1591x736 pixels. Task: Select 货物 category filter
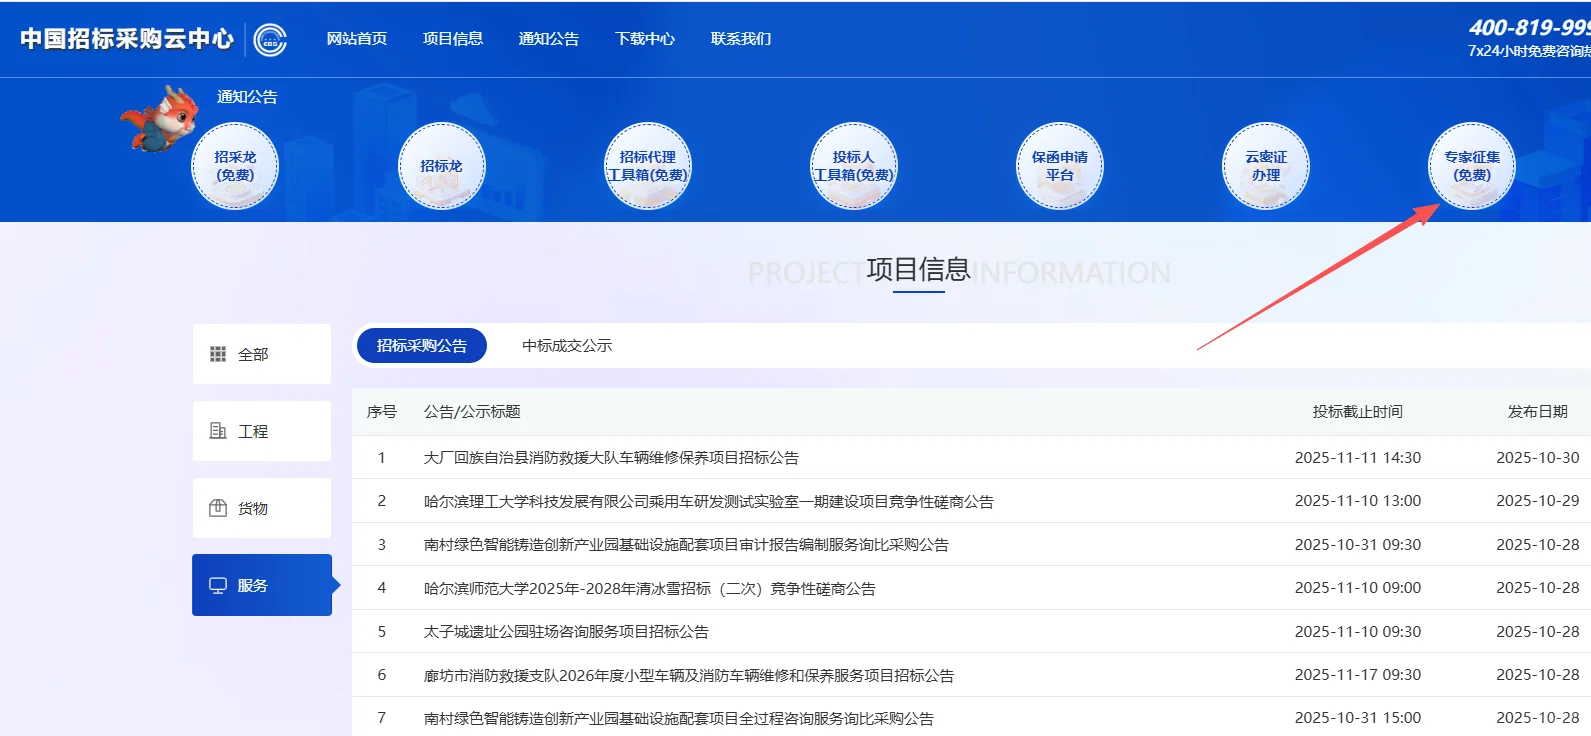262,508
